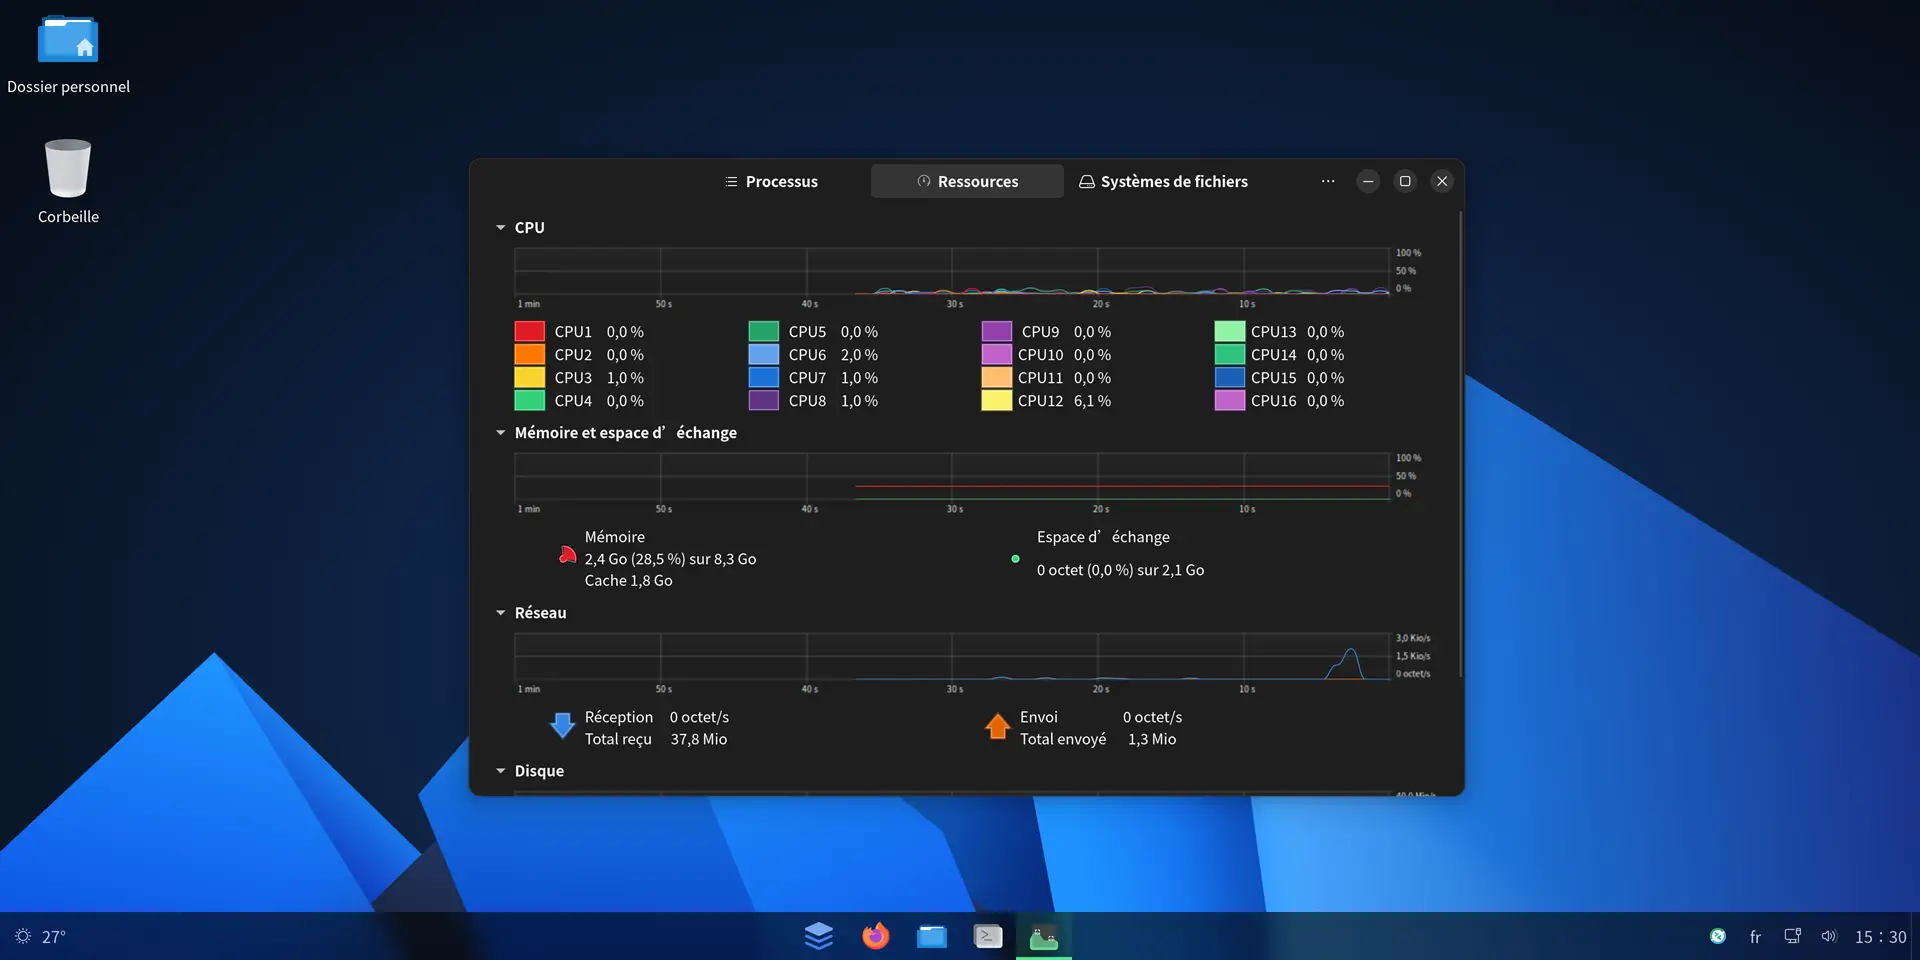
Task: Open the Systèmes de fichiers tab
Action: [1163, 181]
